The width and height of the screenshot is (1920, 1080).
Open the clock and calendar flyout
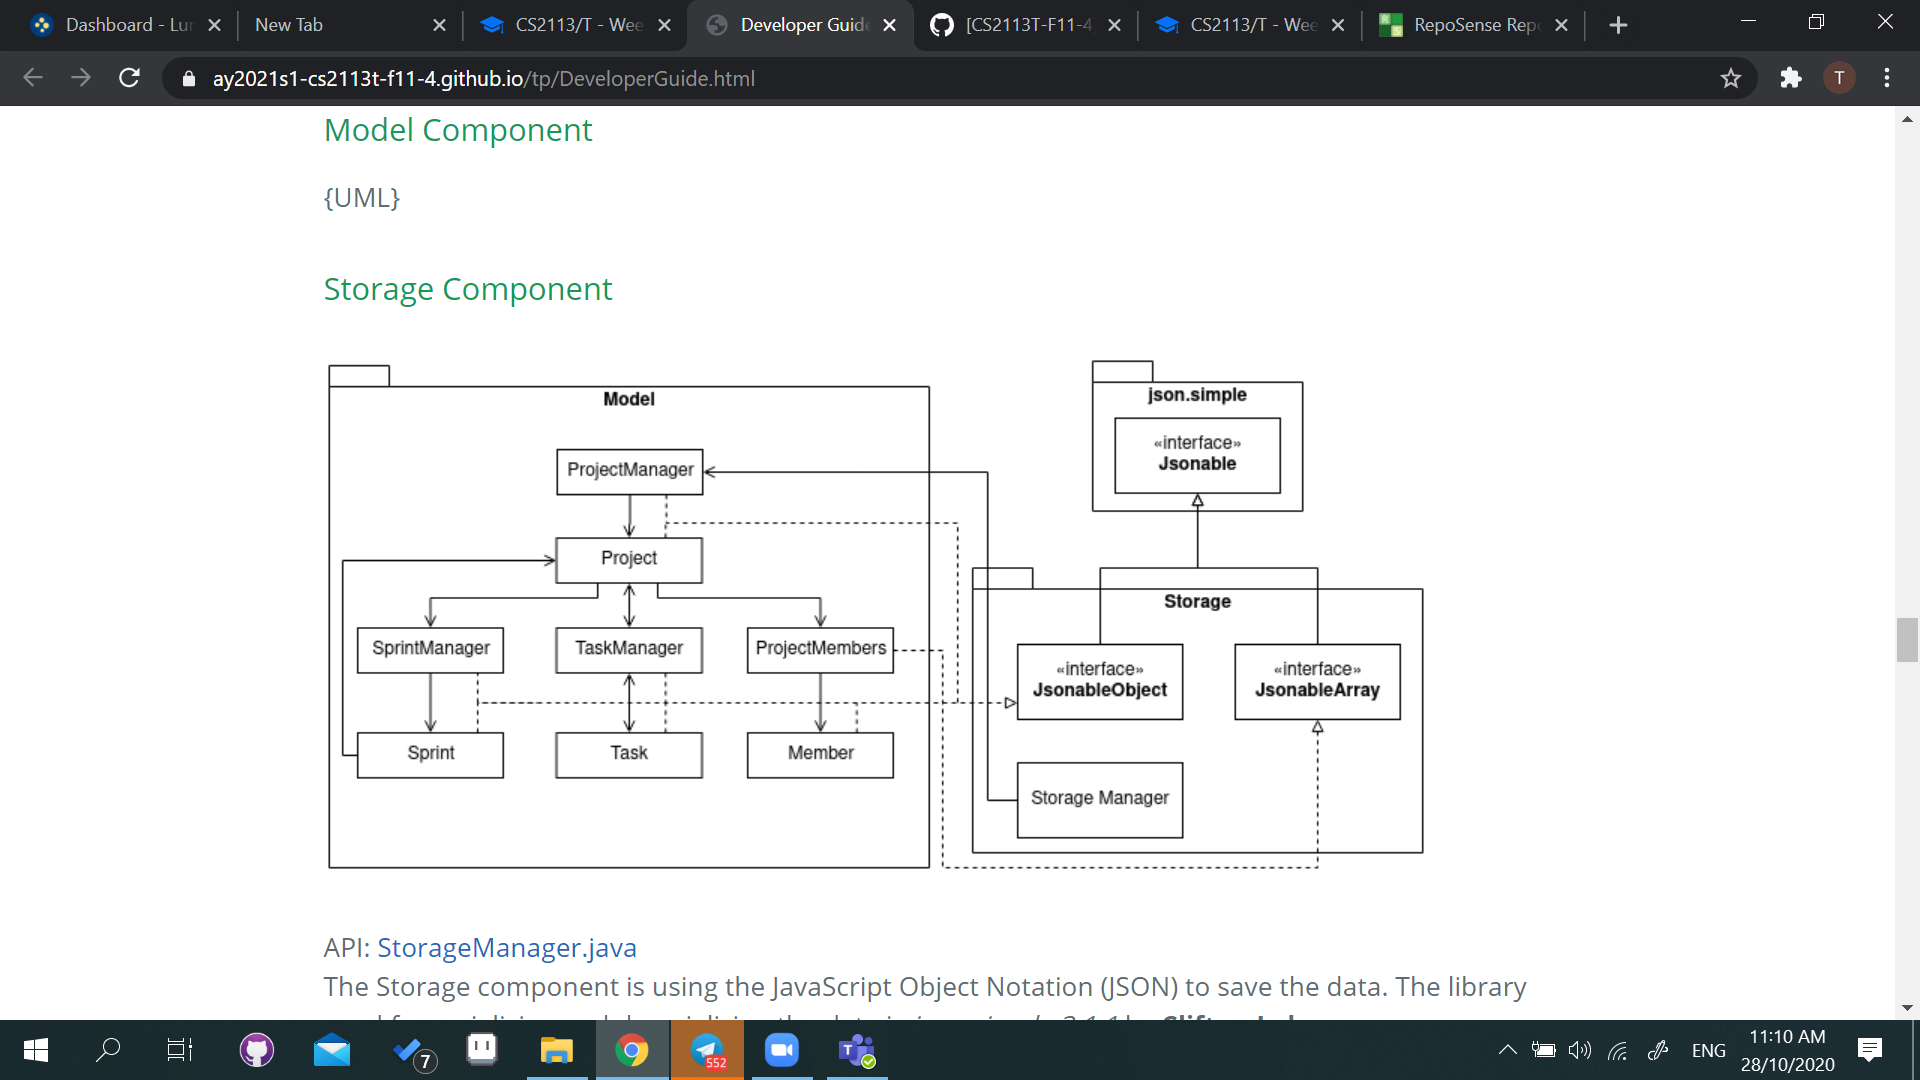(1788, 1050)
